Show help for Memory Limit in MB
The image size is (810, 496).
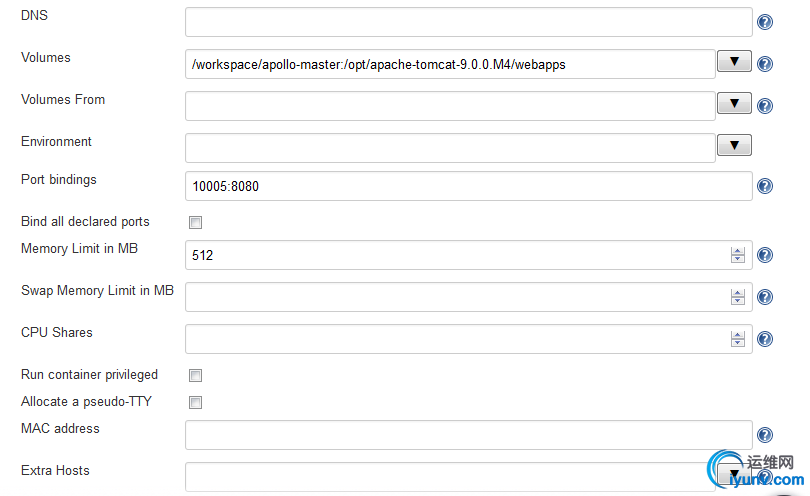point(765,255)
